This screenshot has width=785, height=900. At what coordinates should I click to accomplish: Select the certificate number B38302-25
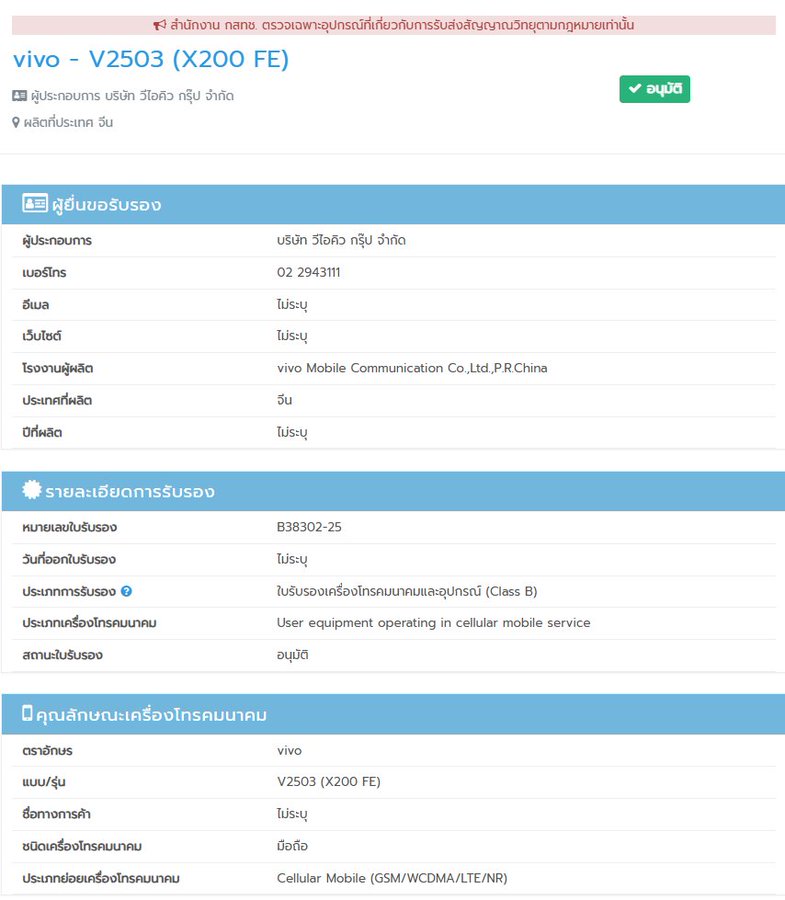pos(309,527)
